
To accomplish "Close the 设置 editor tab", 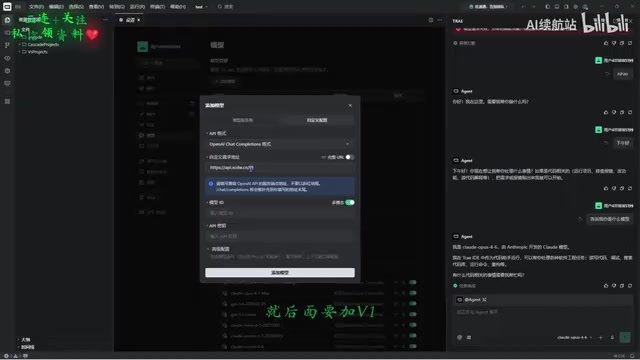I will [x=139, y=20].
